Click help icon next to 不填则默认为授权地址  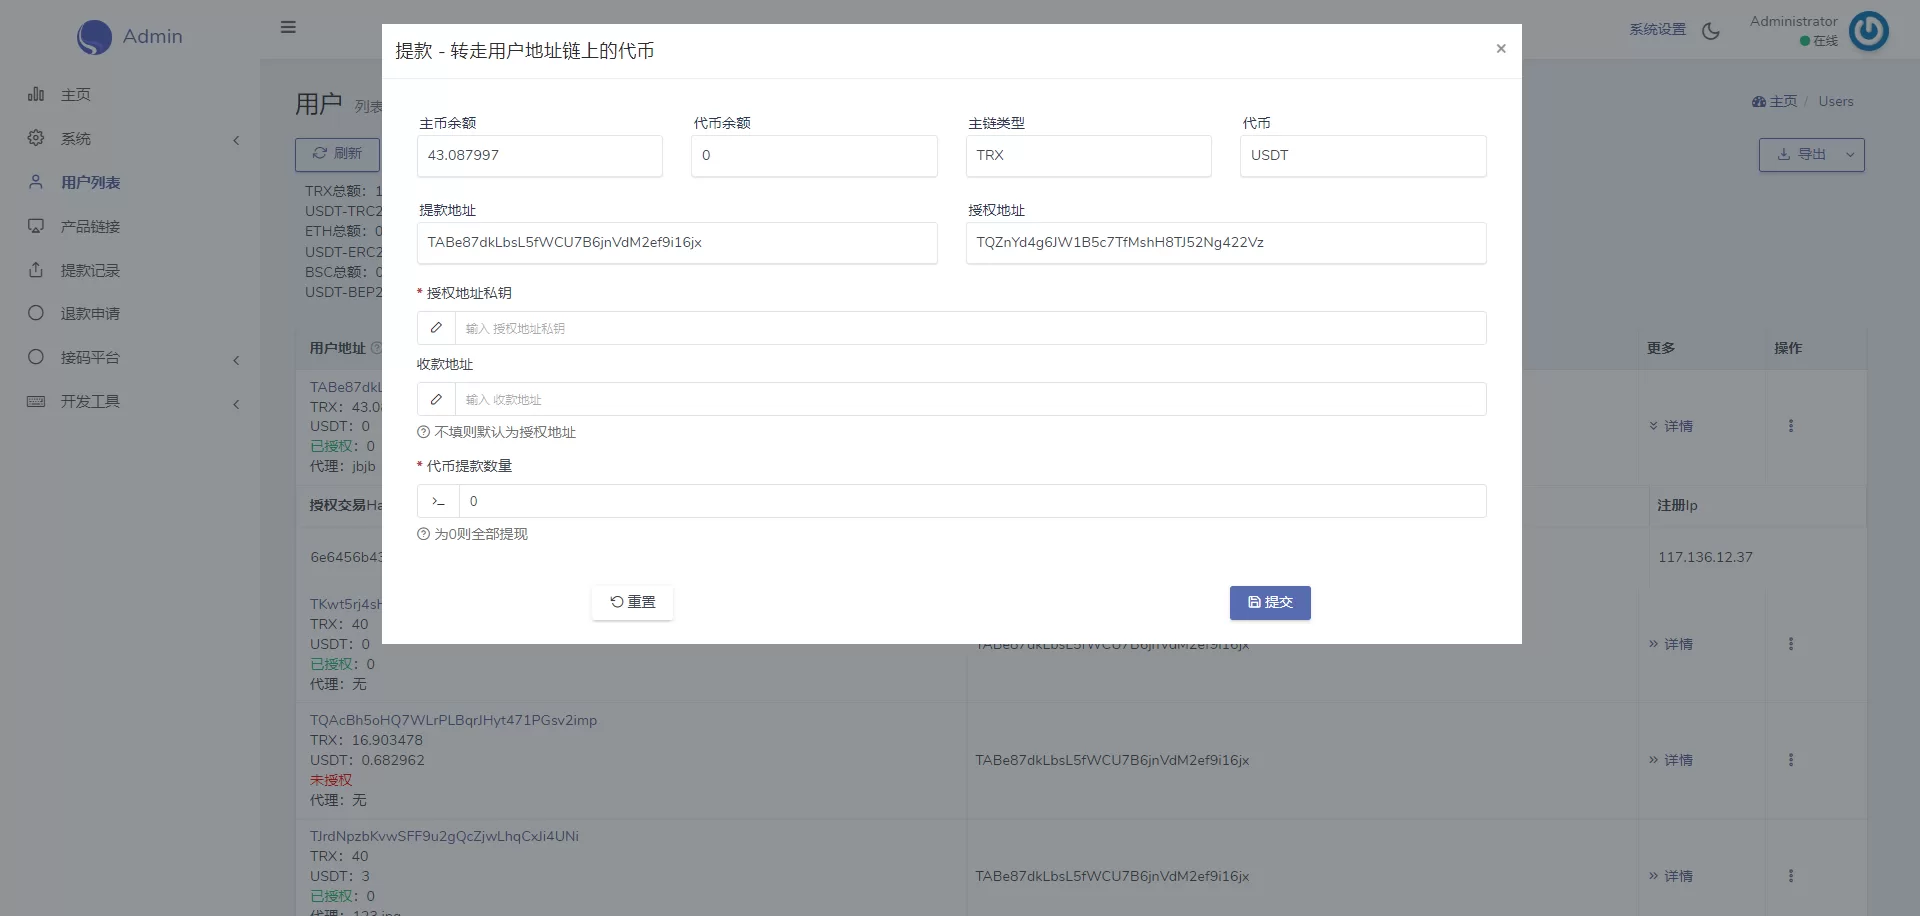(x=423, y=433)
